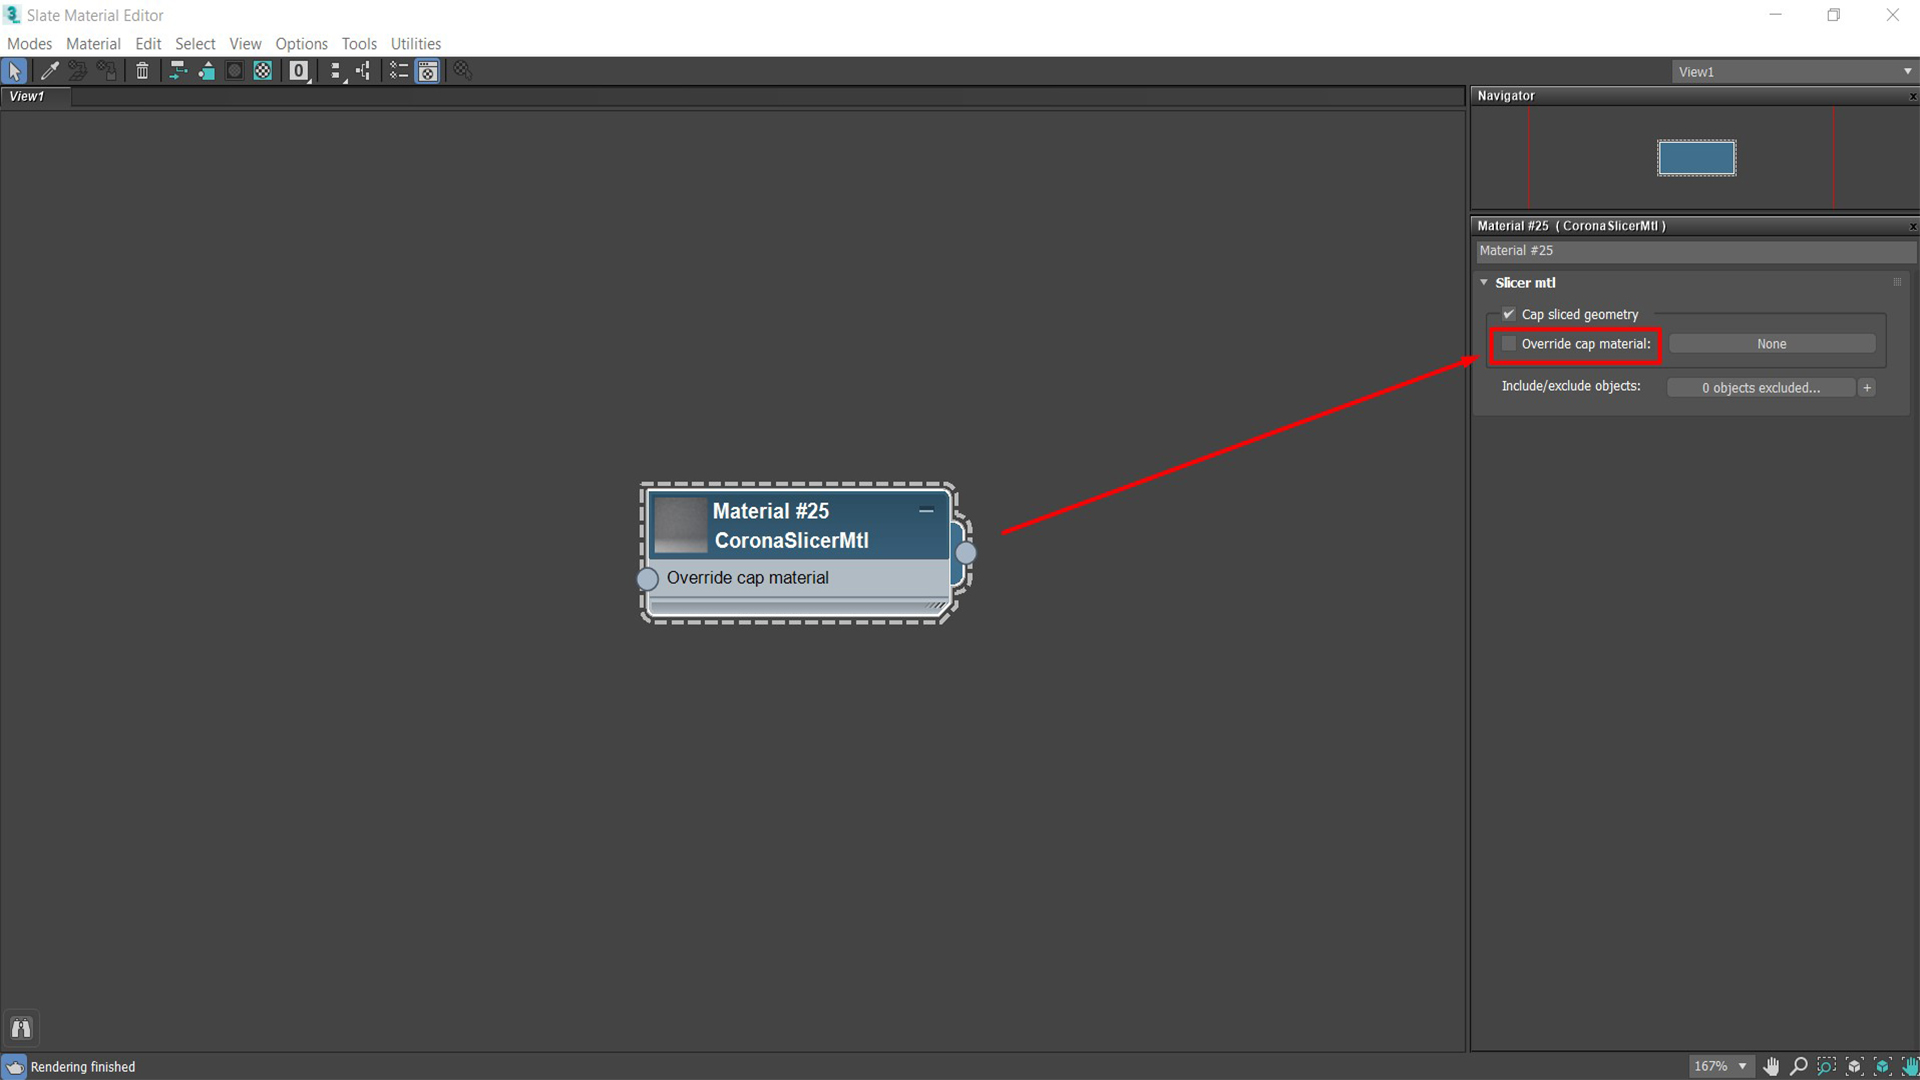1920x1080 pixels.
Task: Open the Material menu
Action: [x=93, y=43]
